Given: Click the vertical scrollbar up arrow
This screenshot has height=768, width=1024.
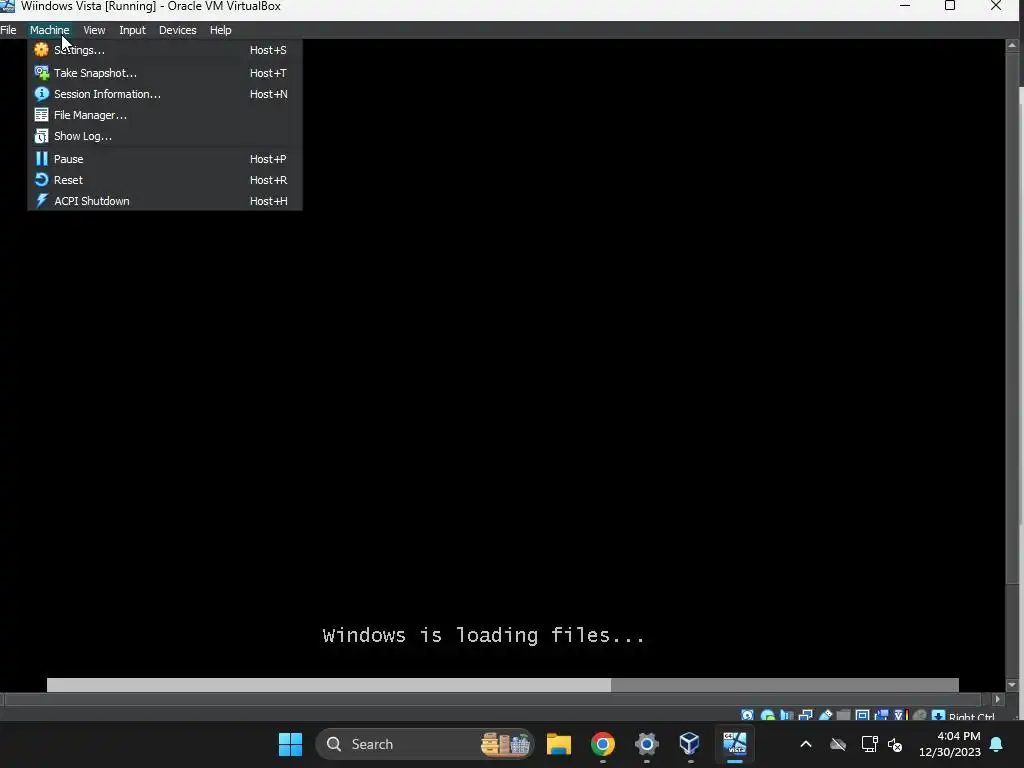Looking at the screenshot, I should (1012, 45).
